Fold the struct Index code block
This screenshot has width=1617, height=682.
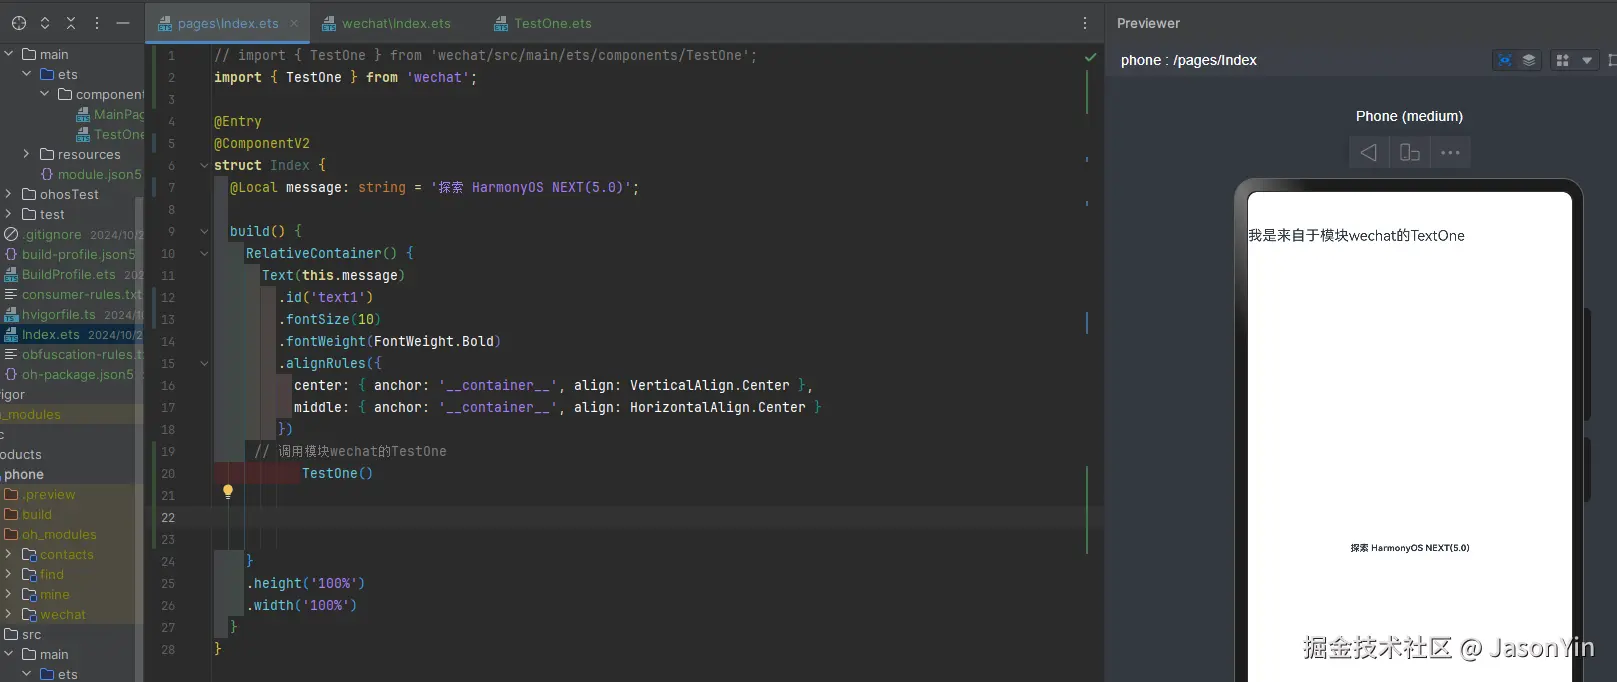pos(204,165)
